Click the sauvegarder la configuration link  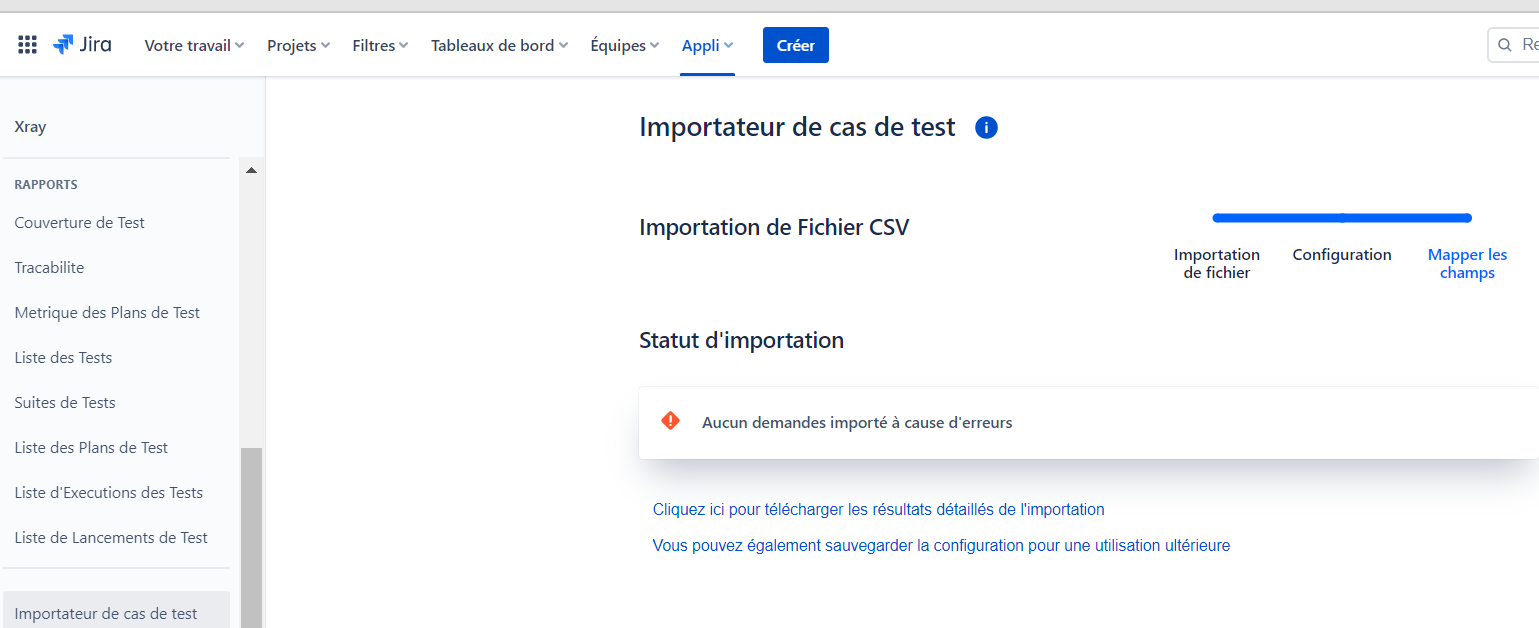[x=940, y=545]
